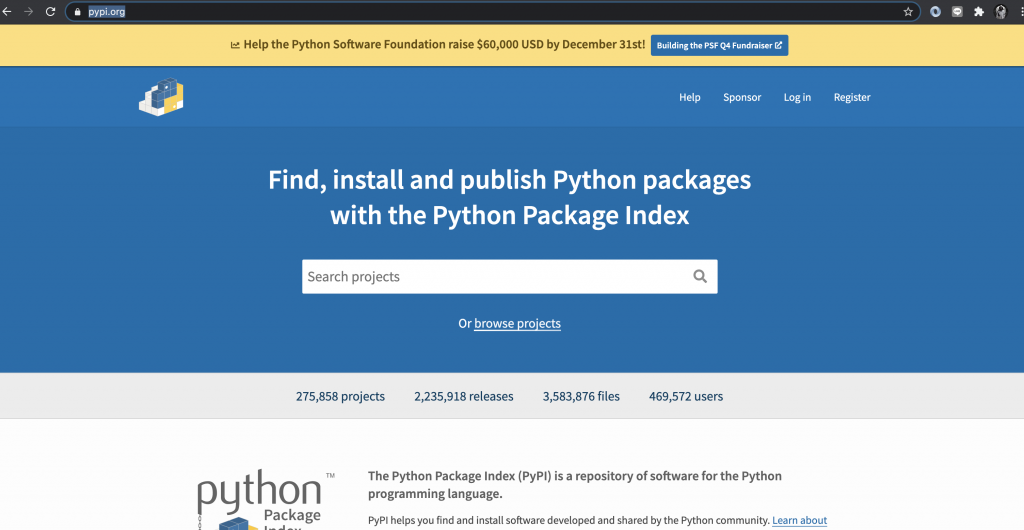The height and width of the screenshot is (530, 1024).
Task: Open the Sponsor menu item
Action: tap(742, 97)
